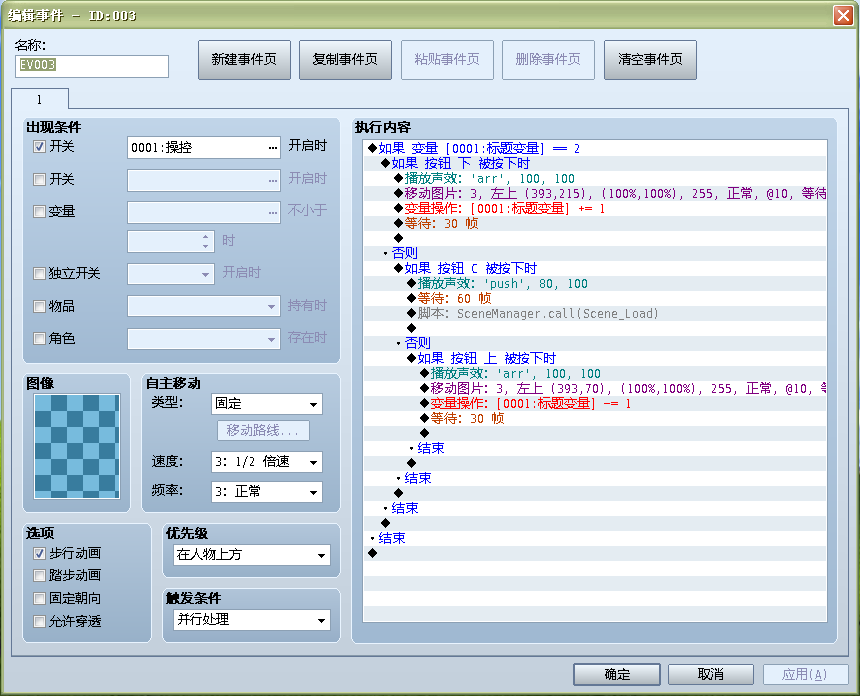
Task: Select the 播放声效 'push' command line
Action: (595, 284)
